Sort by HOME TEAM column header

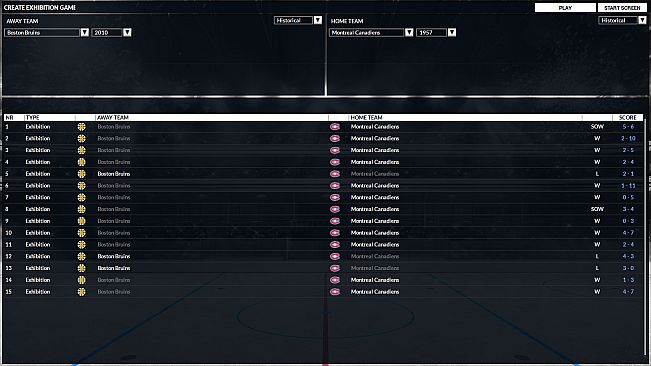click(x=366, y=117)
